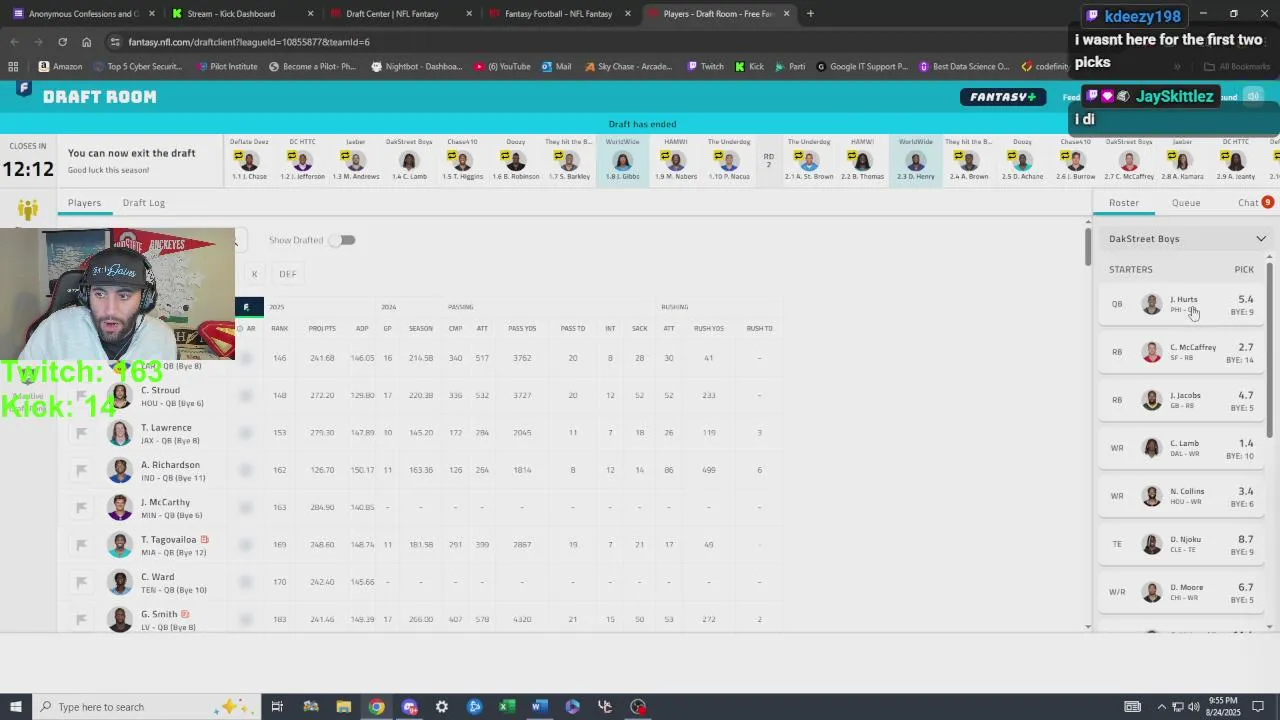
Task: Select D. Njoku in starters roster
Action: coord(1183,544)
